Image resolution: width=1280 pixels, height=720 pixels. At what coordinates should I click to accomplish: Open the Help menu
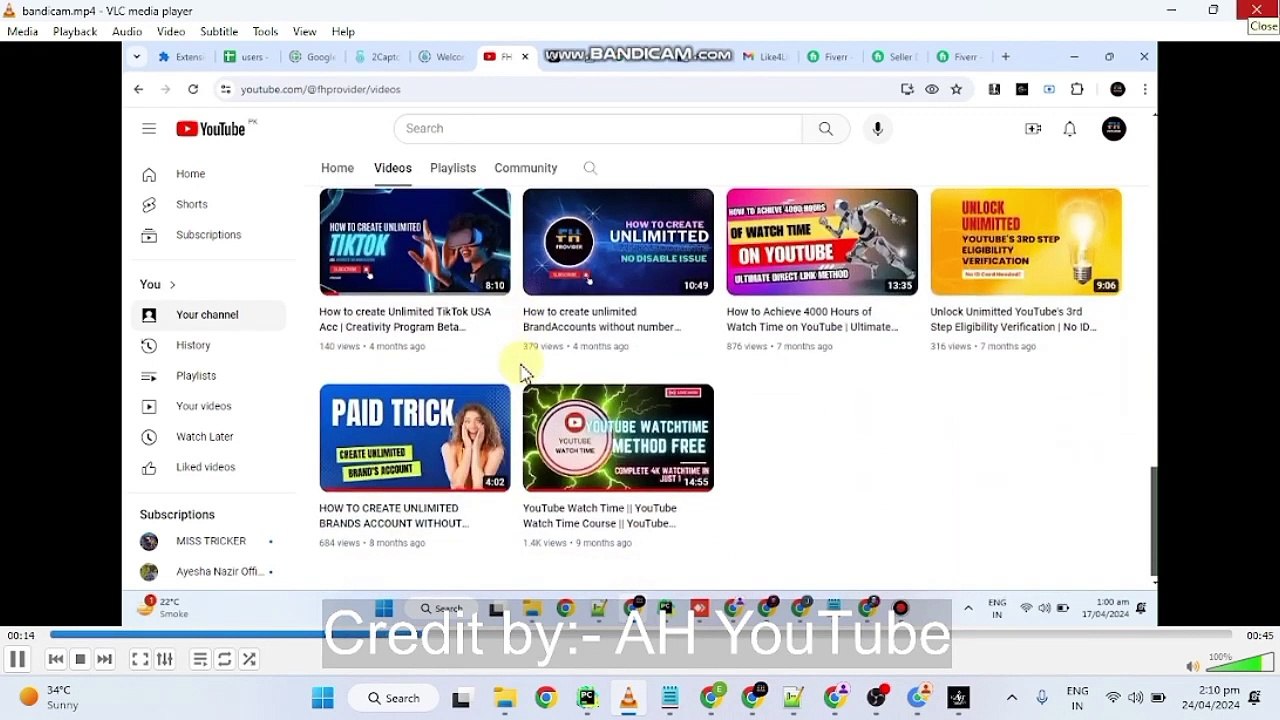[x=343, y=31]
